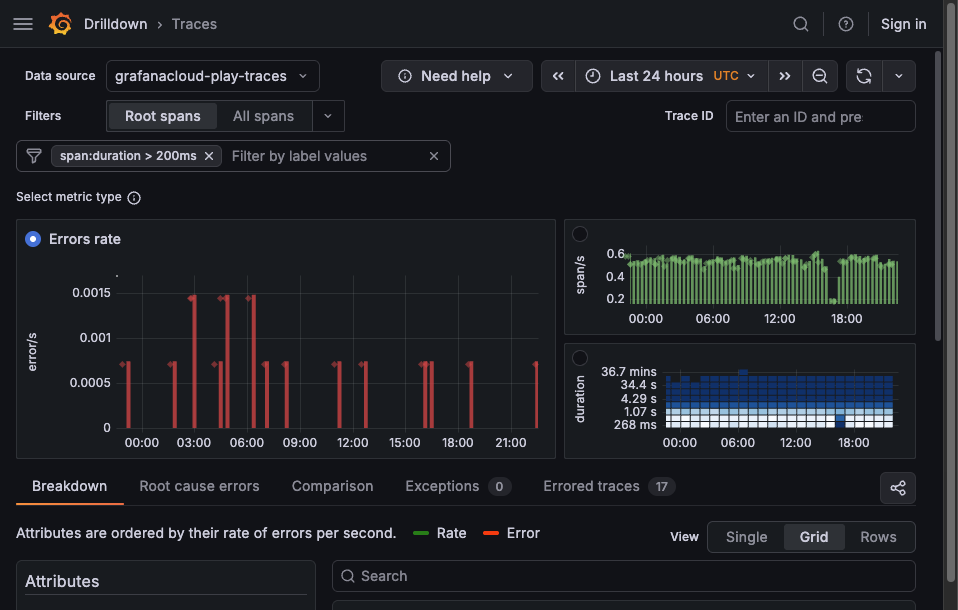Viewport: 958px width, 610px height.
Task: Click the share icon button
Action: tap(898, 488)
